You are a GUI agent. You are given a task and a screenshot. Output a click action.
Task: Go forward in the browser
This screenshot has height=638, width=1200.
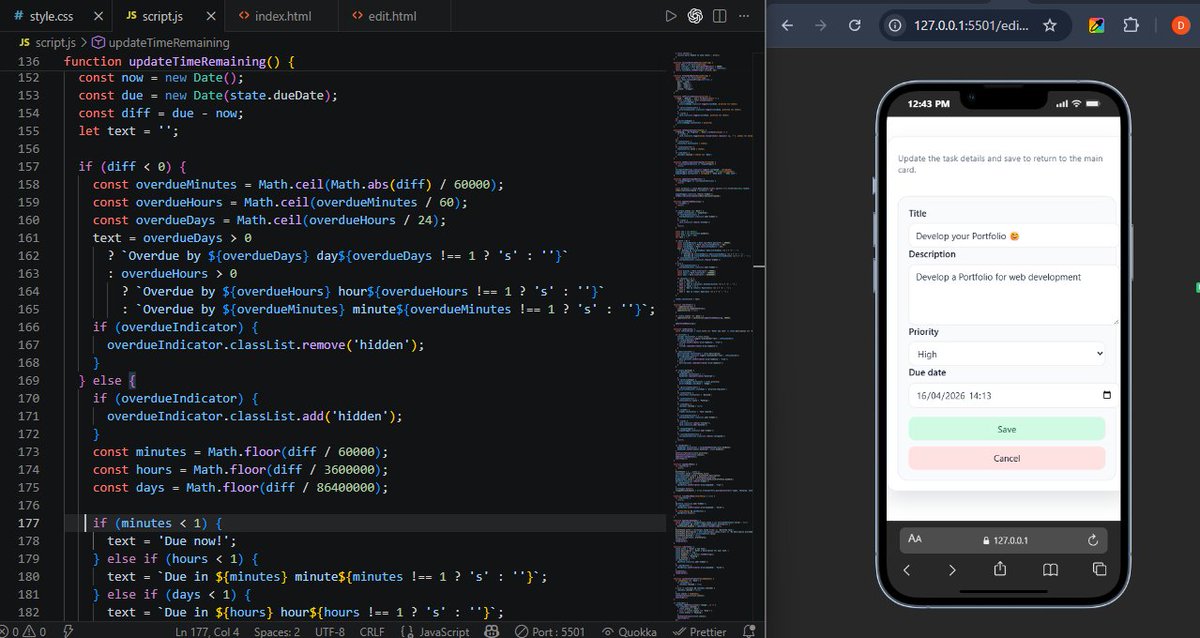point(821,26)
